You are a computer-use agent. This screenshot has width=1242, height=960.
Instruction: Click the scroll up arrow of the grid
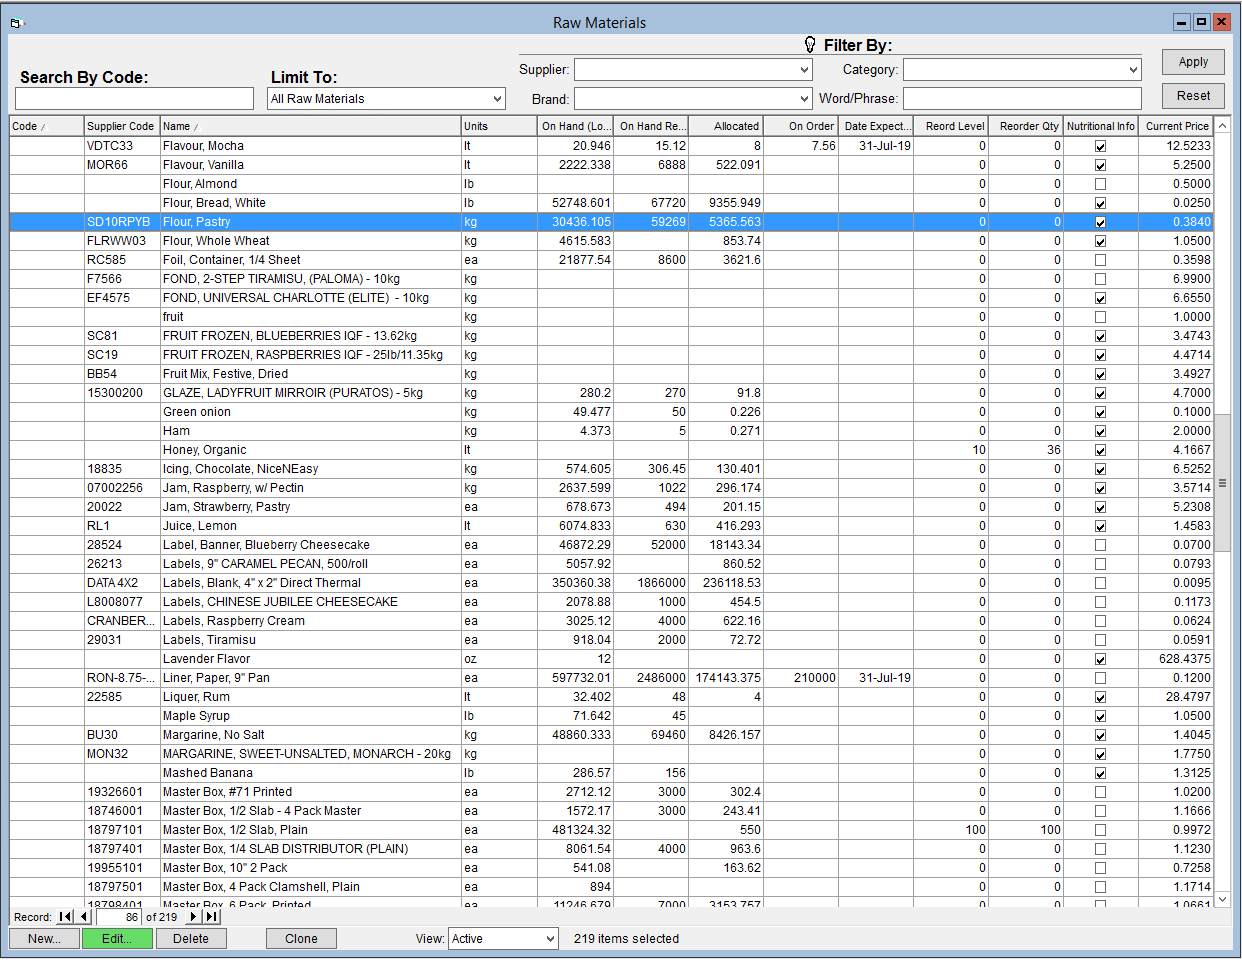[x=1222, y=126]
